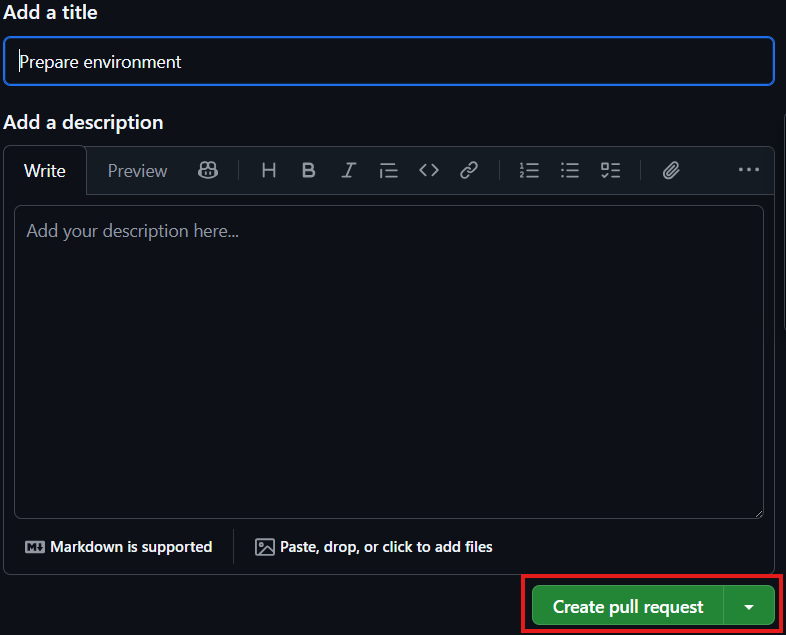Insert a quote block

[x=388, y=170]
